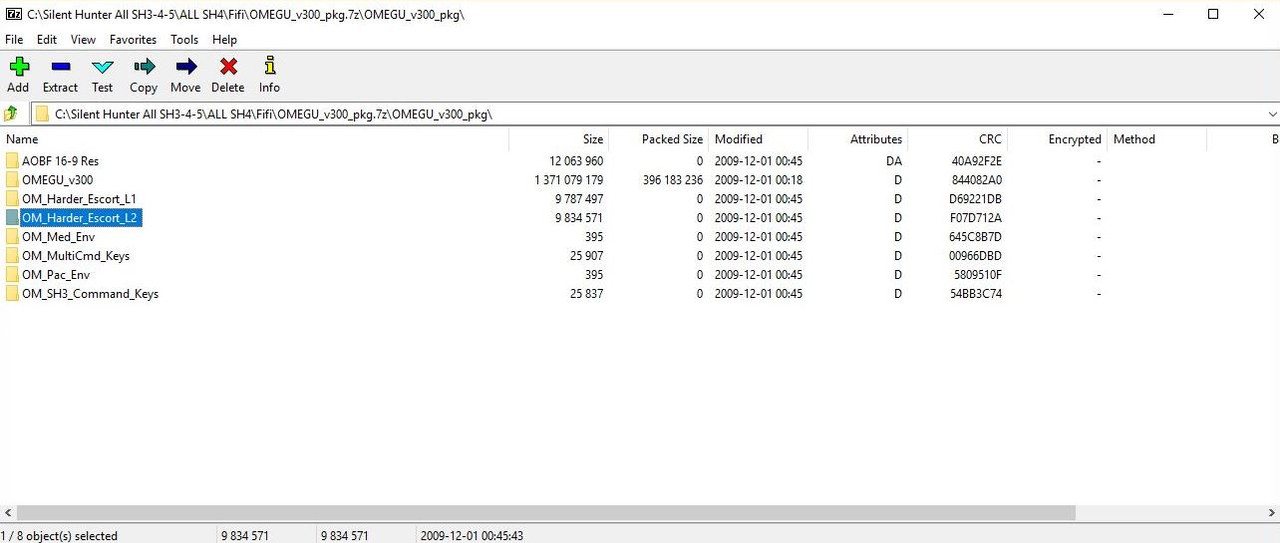The width and height of the screenshot is (1280, 543).
Task: Expand the address bar path dropdown
Action: (x=1272, y=114)
